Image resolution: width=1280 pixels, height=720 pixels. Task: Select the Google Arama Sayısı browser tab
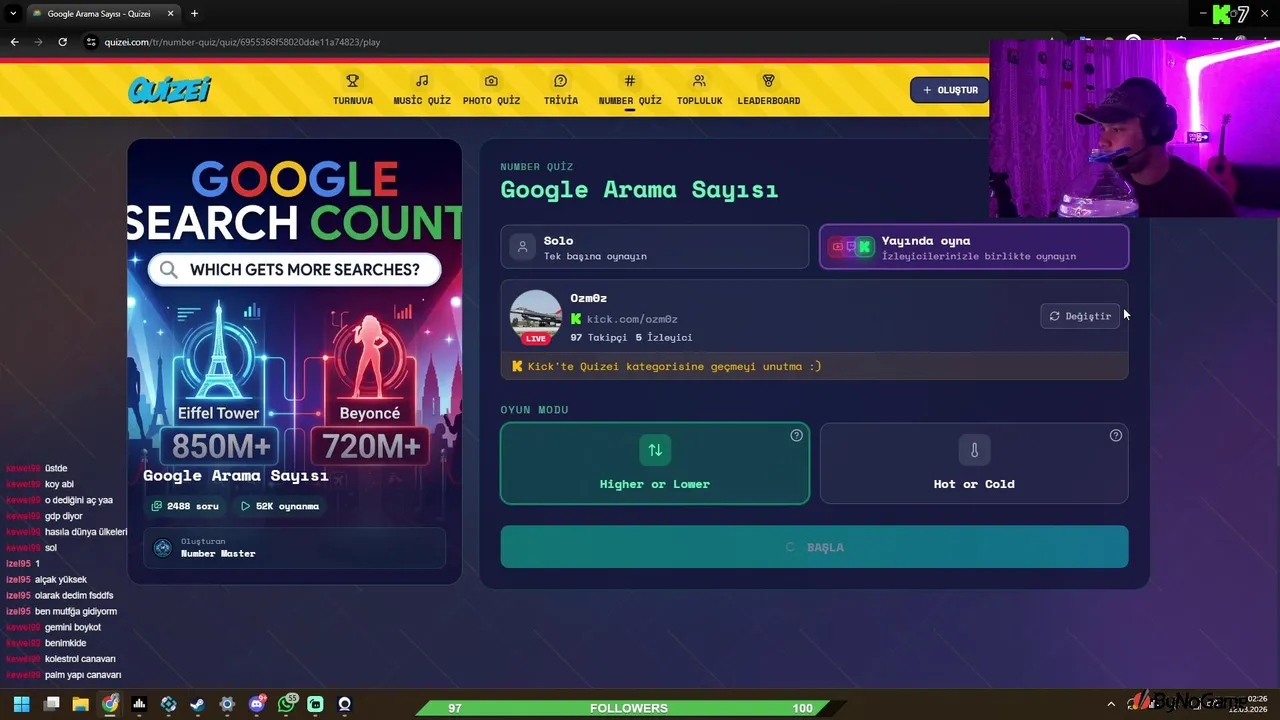(103, 14)
